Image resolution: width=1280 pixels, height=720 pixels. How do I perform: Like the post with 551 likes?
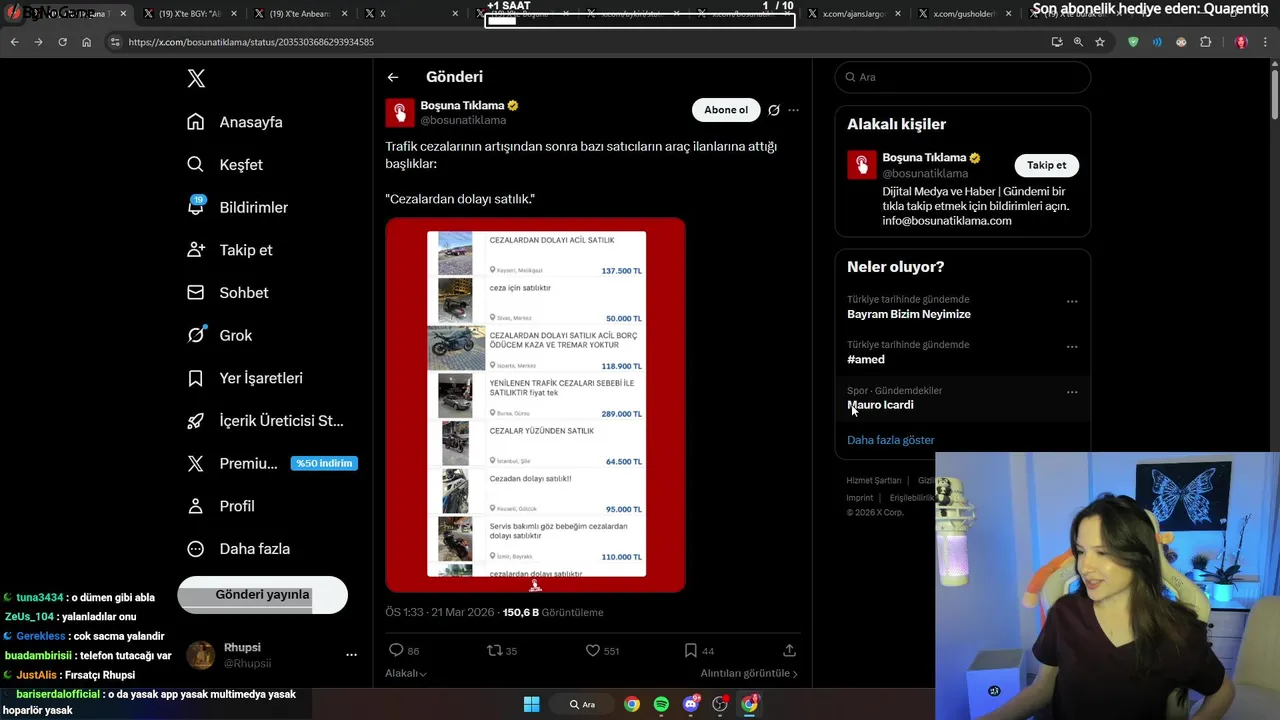pyautogui.click(x=592, y=651)
